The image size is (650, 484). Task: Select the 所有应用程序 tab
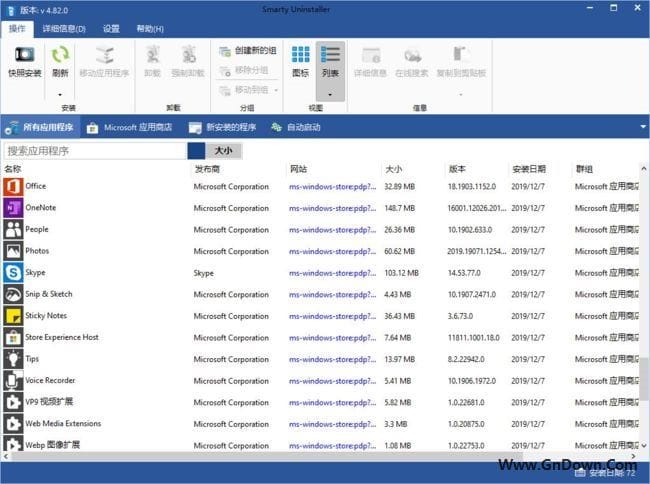point(40,127)
